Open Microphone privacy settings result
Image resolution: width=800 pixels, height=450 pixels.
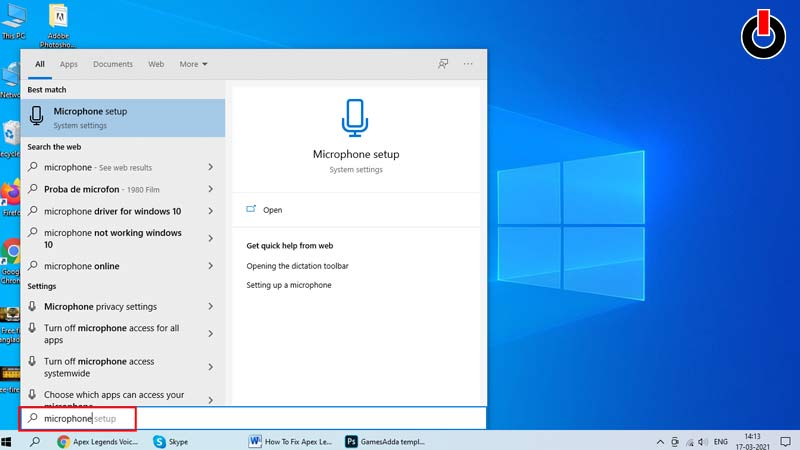point(123,307)
